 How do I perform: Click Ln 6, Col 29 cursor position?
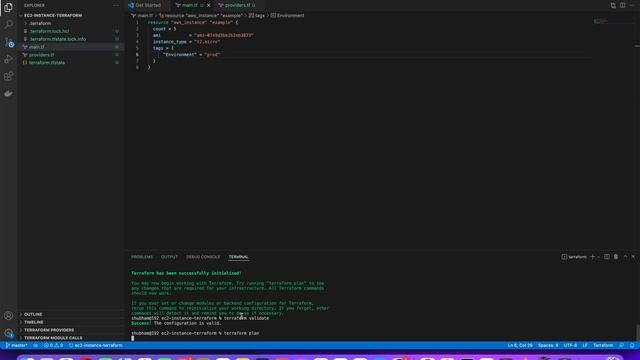(520, 345)
